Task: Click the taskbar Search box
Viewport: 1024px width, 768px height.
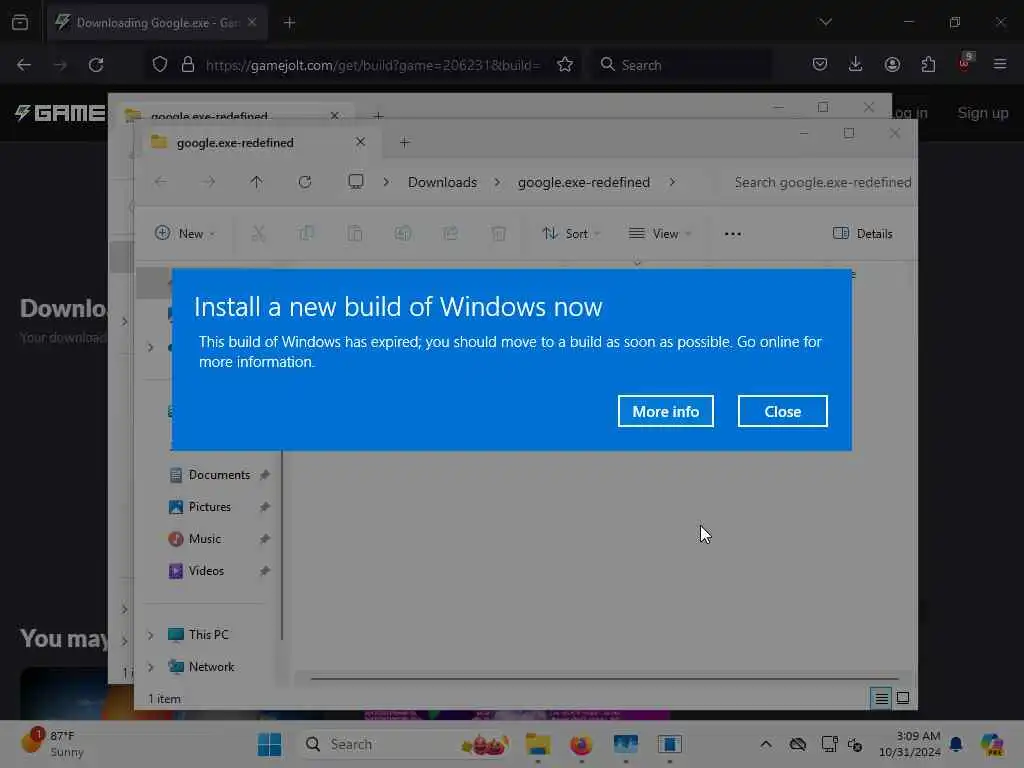Action: [405, 744]
